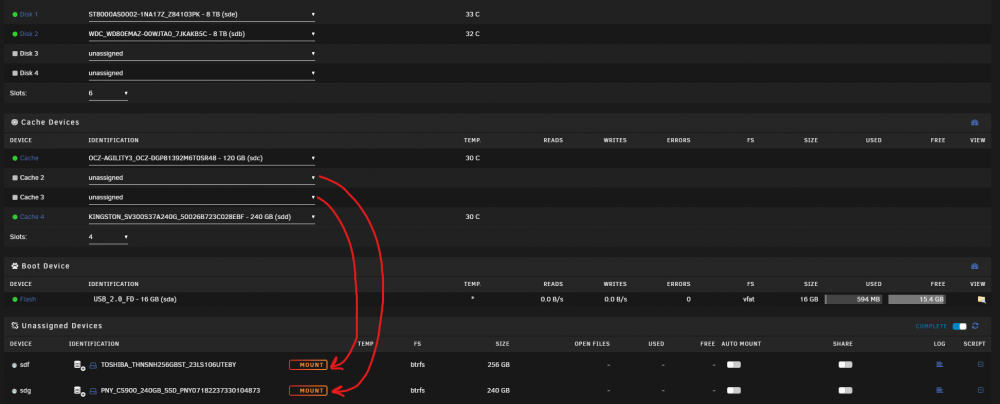Click the green status dot for Flash

click(x=15, y=299)
